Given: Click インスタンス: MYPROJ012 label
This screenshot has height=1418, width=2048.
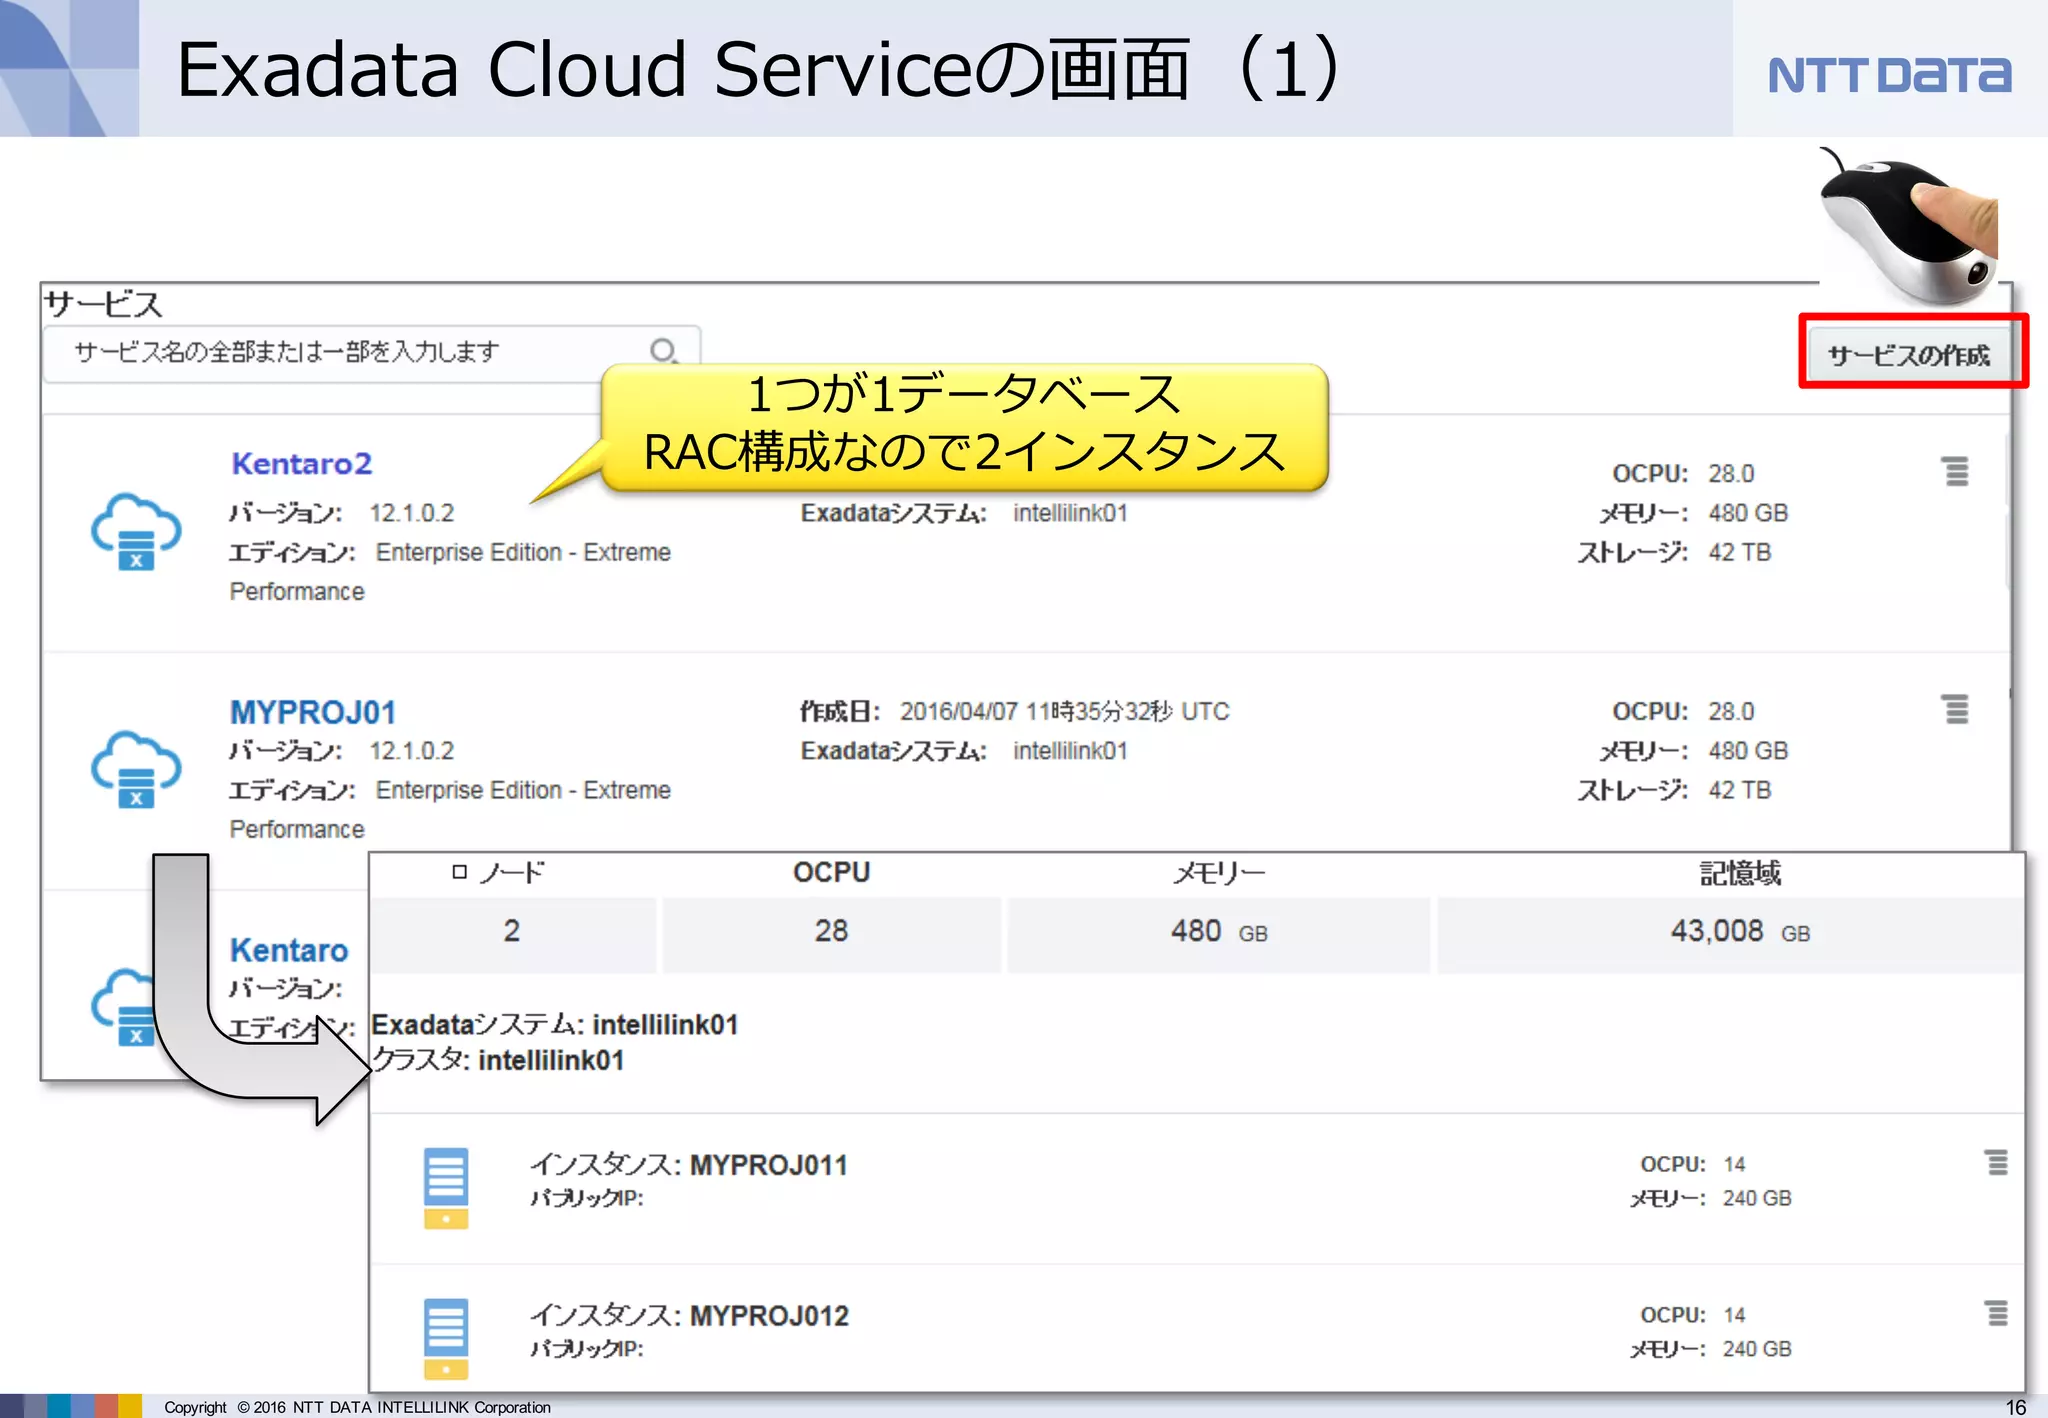Looking at the screenshot, I should coord(688,1316).
